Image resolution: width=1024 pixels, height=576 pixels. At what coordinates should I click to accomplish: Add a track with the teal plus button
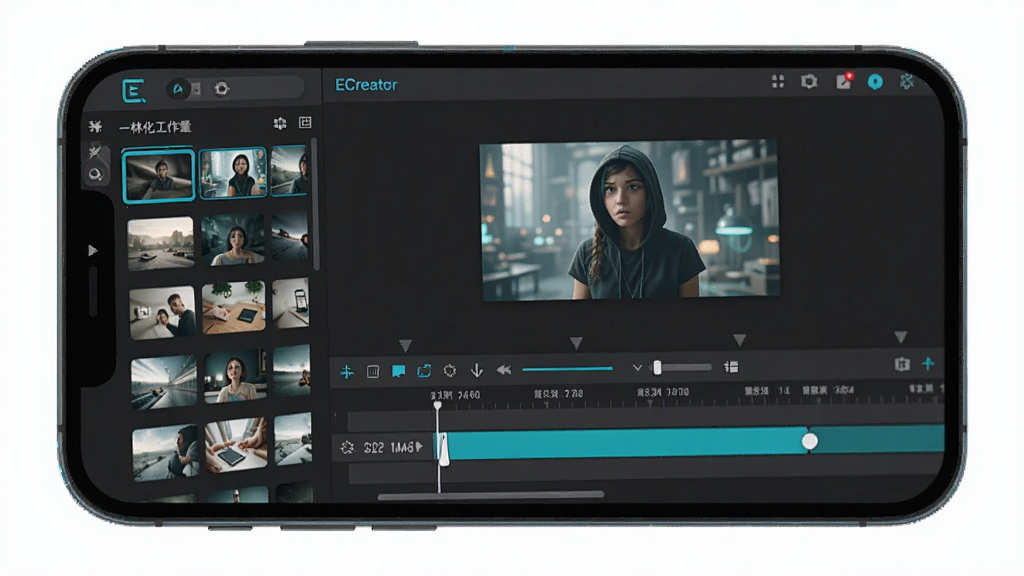pyautogui.click(x=928, y=364)
